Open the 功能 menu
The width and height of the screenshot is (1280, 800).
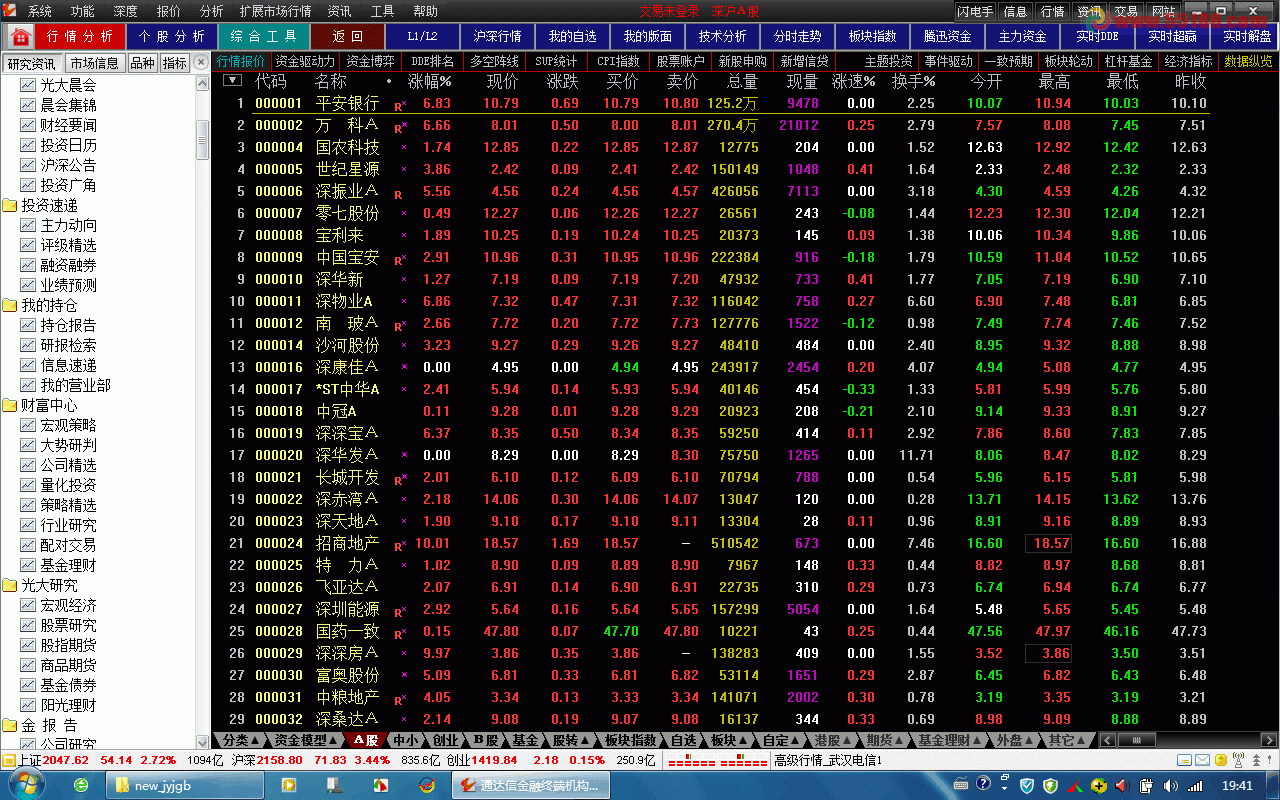point(83,12)
